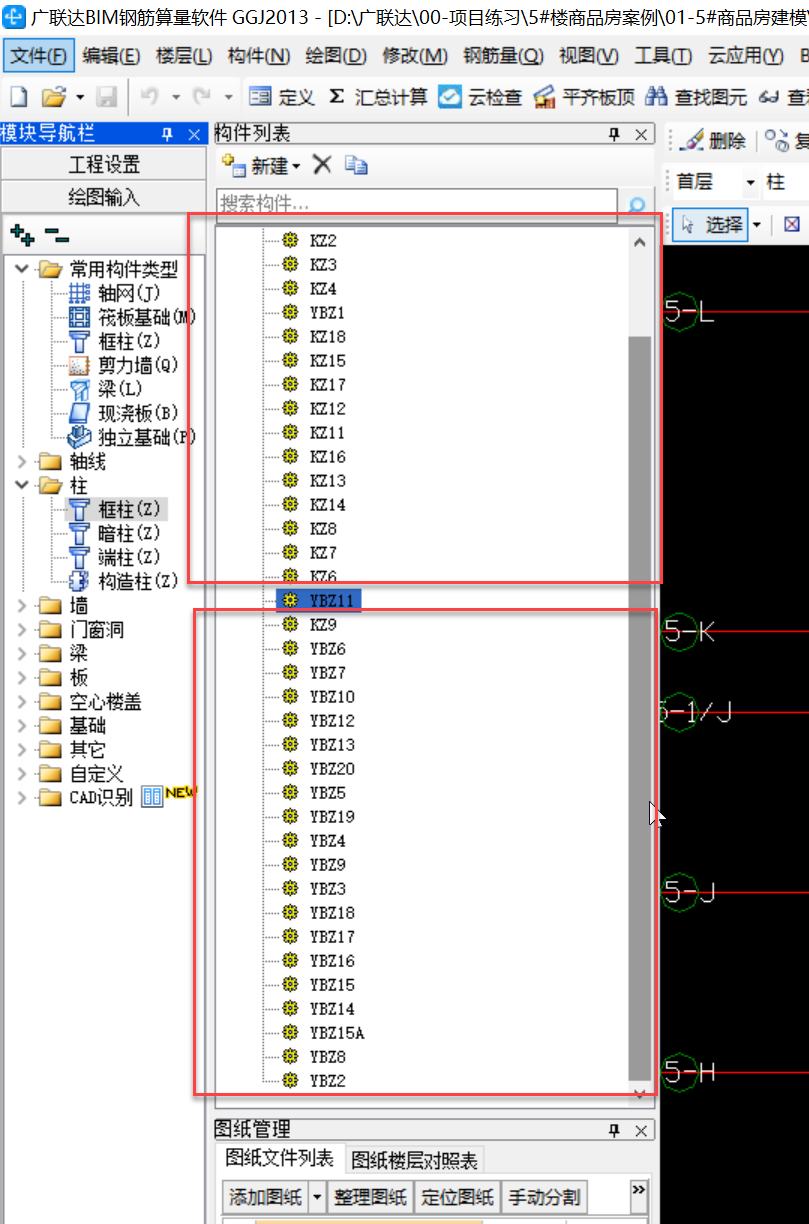The width and height of the screenshot is (809, 1224).
Task: Collapse the 柱 folder
Action: coord(22,485)
